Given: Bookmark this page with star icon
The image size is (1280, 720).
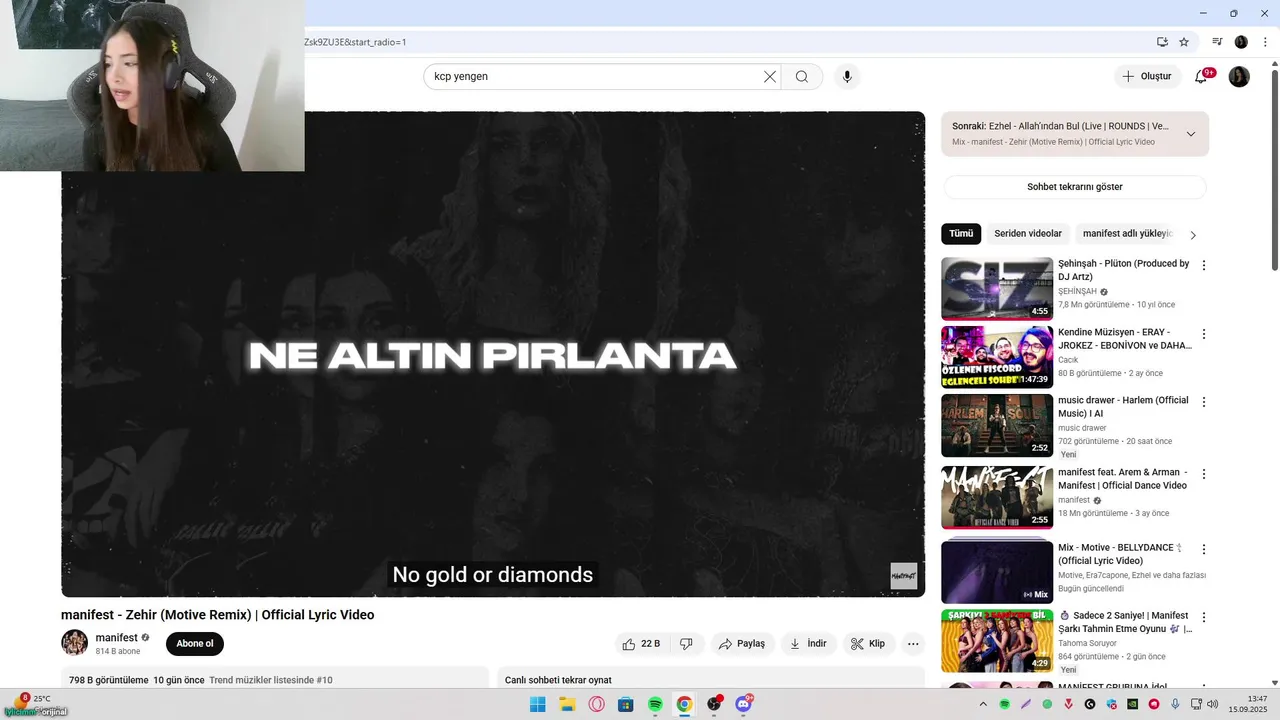Looking at the screenshot, I should click(1184, 42).
